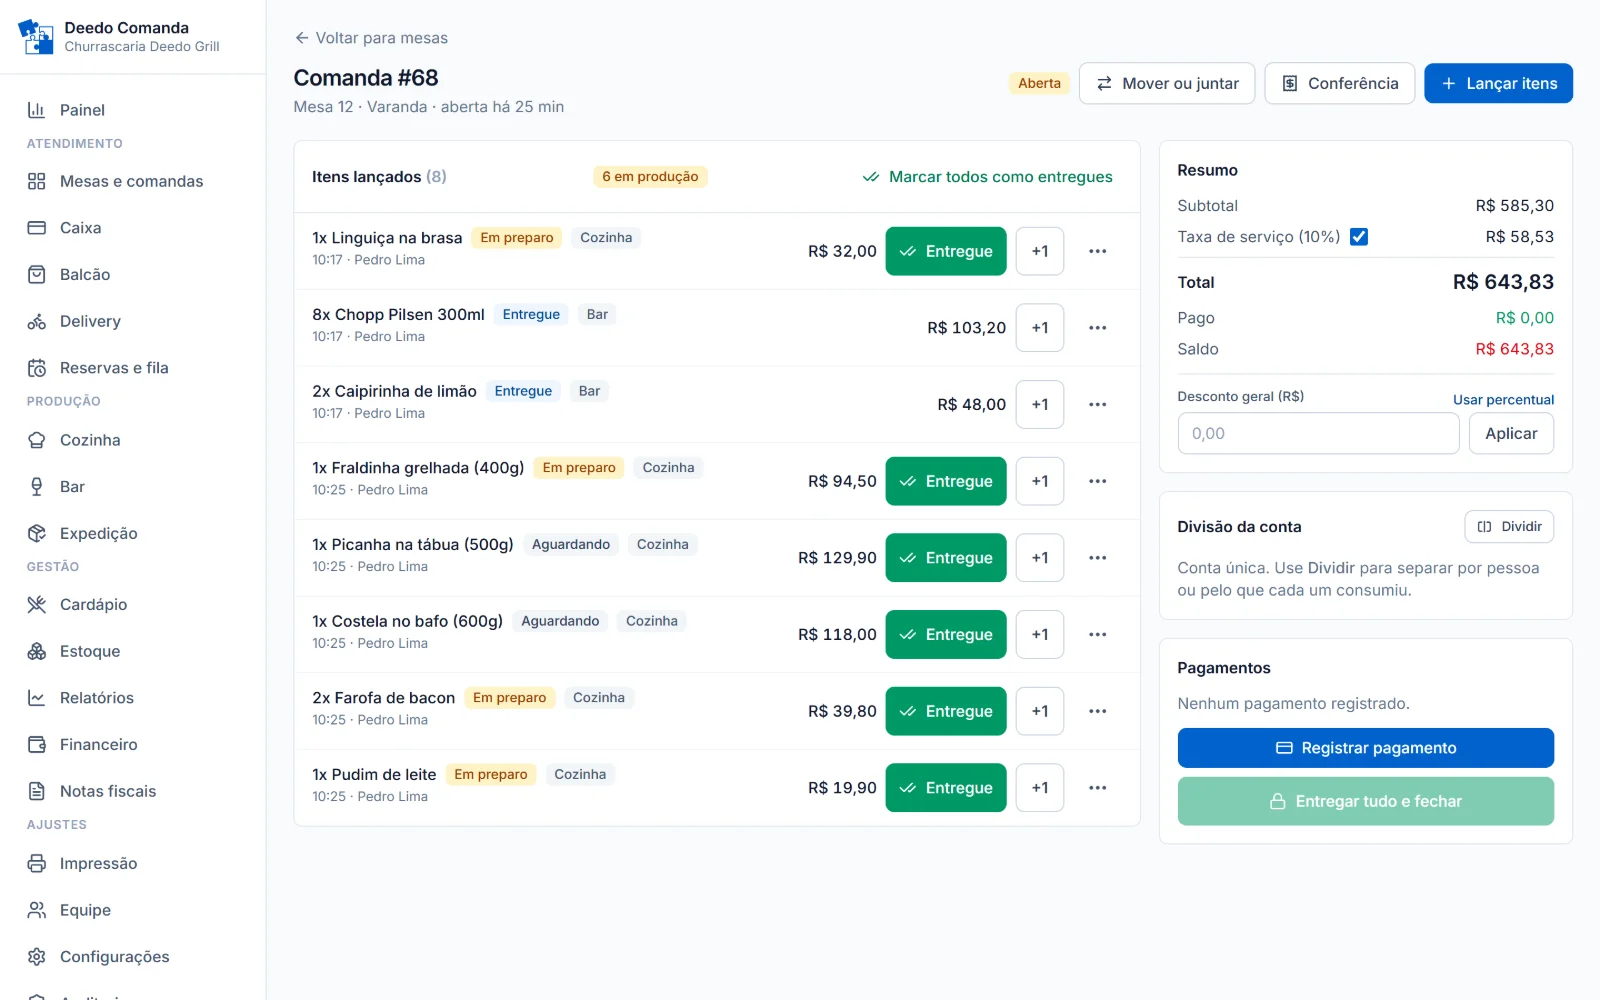Select the Balcão bag icon
Viewport: 1600px width, 1000px height.
(37, 274)
